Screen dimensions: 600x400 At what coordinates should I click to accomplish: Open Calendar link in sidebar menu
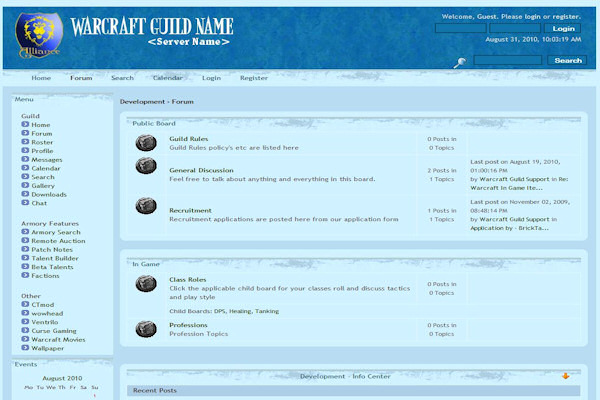[46, 168]
